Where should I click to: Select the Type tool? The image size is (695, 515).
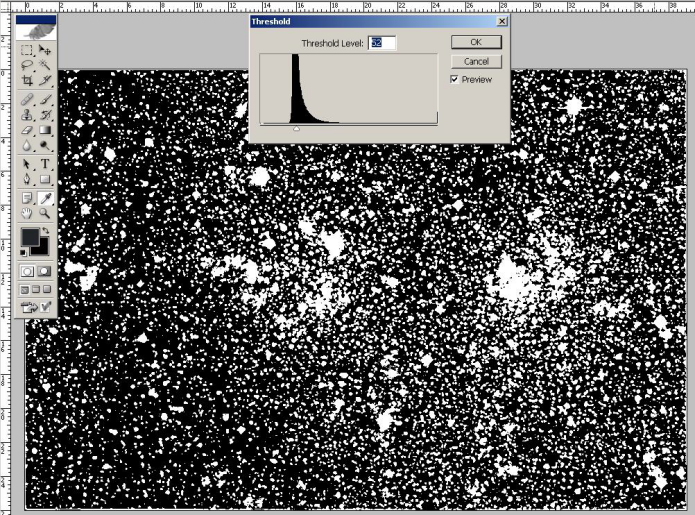pyautogui.click(x=44, y=164)
